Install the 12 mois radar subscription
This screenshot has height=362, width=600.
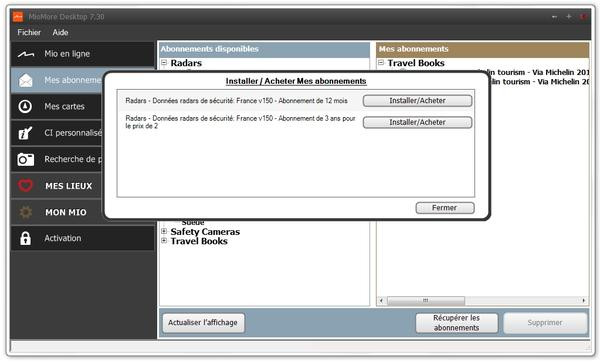tap(417, 101)
